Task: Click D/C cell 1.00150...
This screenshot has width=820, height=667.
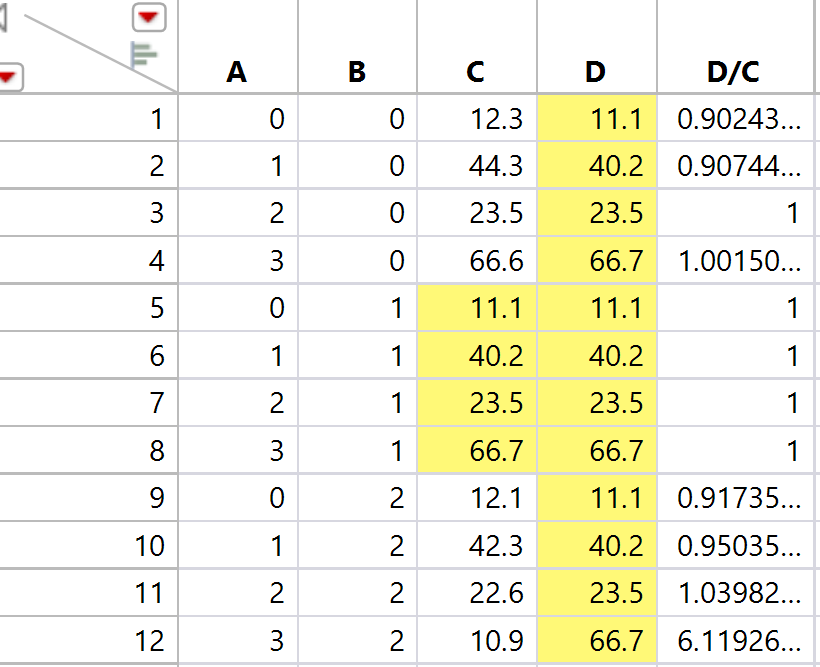Action: [735, 261]
